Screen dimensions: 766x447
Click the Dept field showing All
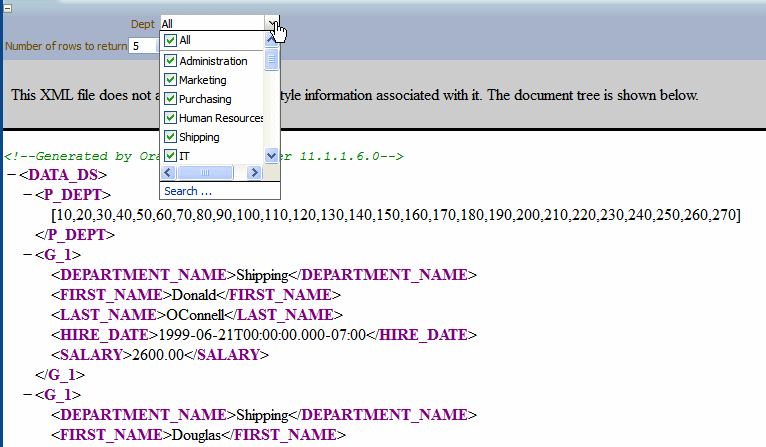pos(213,23)
